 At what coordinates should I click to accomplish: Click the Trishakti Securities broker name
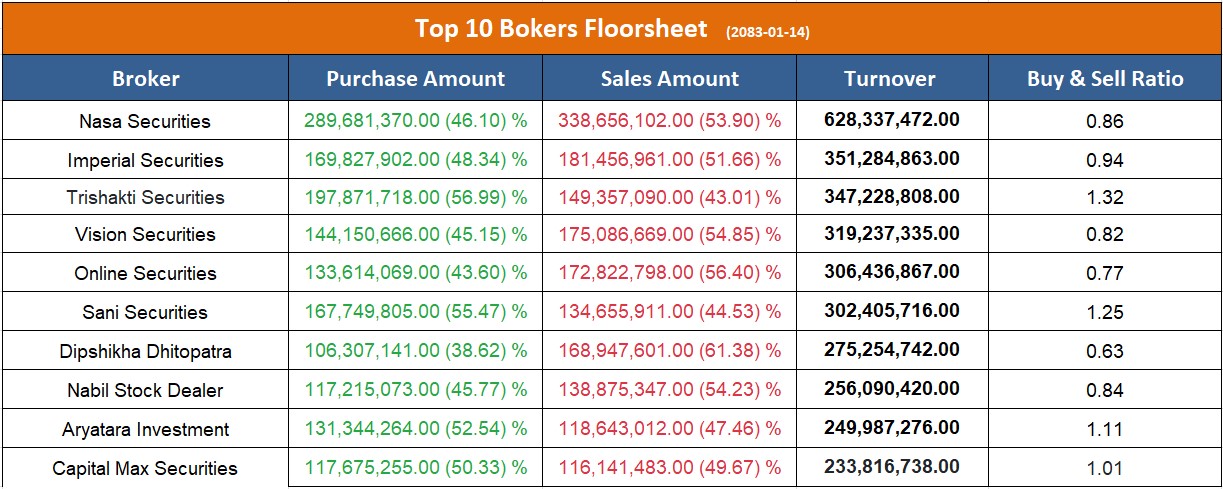pos(145,197)
